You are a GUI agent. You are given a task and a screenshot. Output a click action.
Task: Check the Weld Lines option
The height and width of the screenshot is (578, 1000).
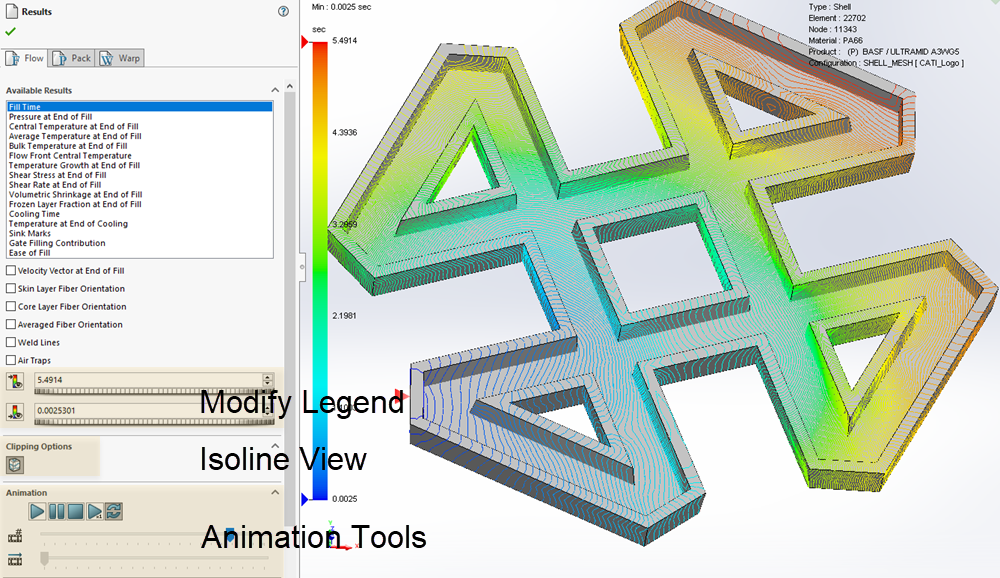[x=11, y=343]
